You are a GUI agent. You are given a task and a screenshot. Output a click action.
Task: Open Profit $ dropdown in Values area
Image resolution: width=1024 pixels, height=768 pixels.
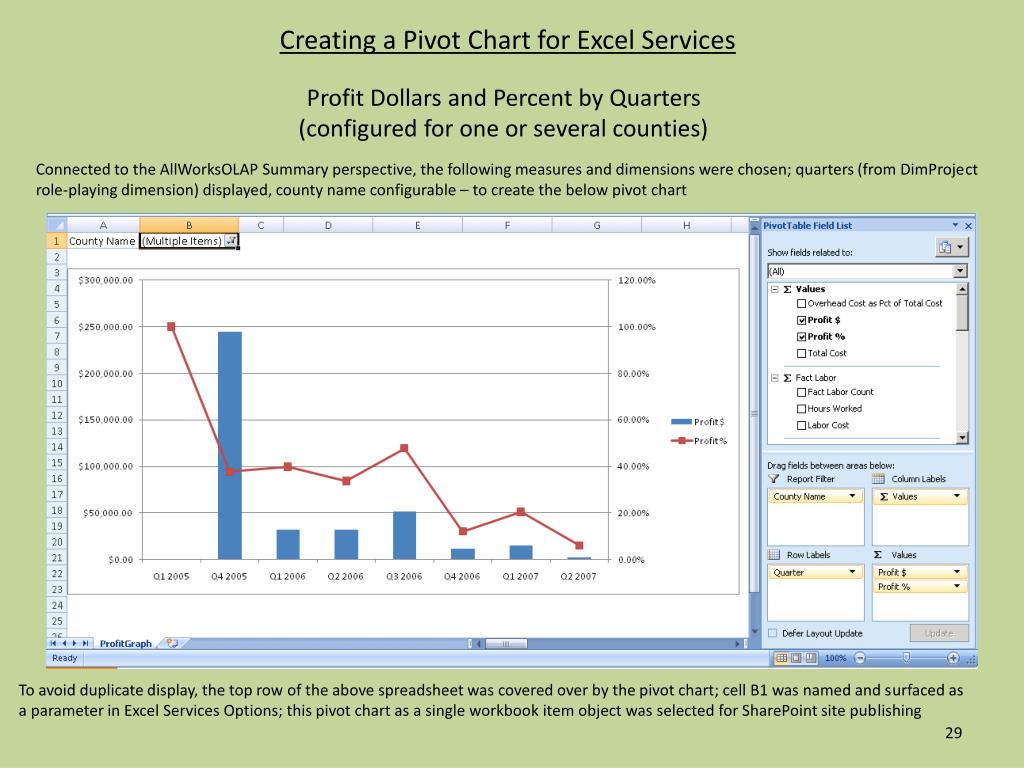tap(957, 572)
